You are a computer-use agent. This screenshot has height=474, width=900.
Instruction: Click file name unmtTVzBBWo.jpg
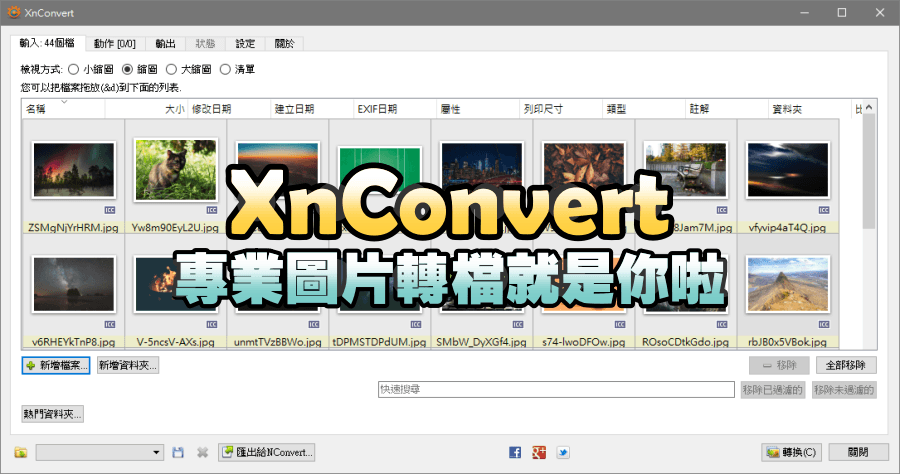tap(278, 342)
